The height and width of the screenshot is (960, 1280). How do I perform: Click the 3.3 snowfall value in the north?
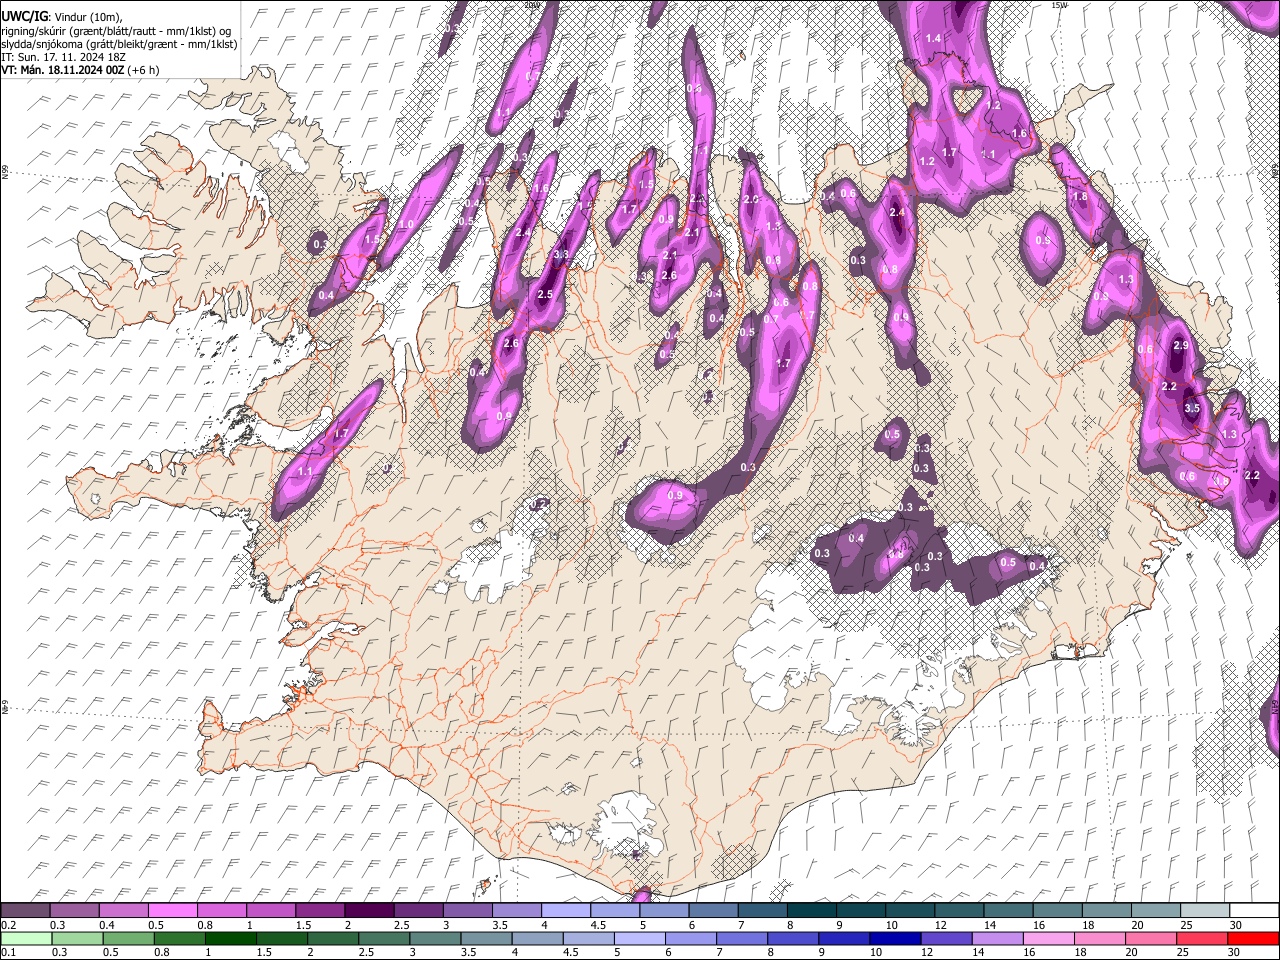pyautogui.click(x=561, y=255)
